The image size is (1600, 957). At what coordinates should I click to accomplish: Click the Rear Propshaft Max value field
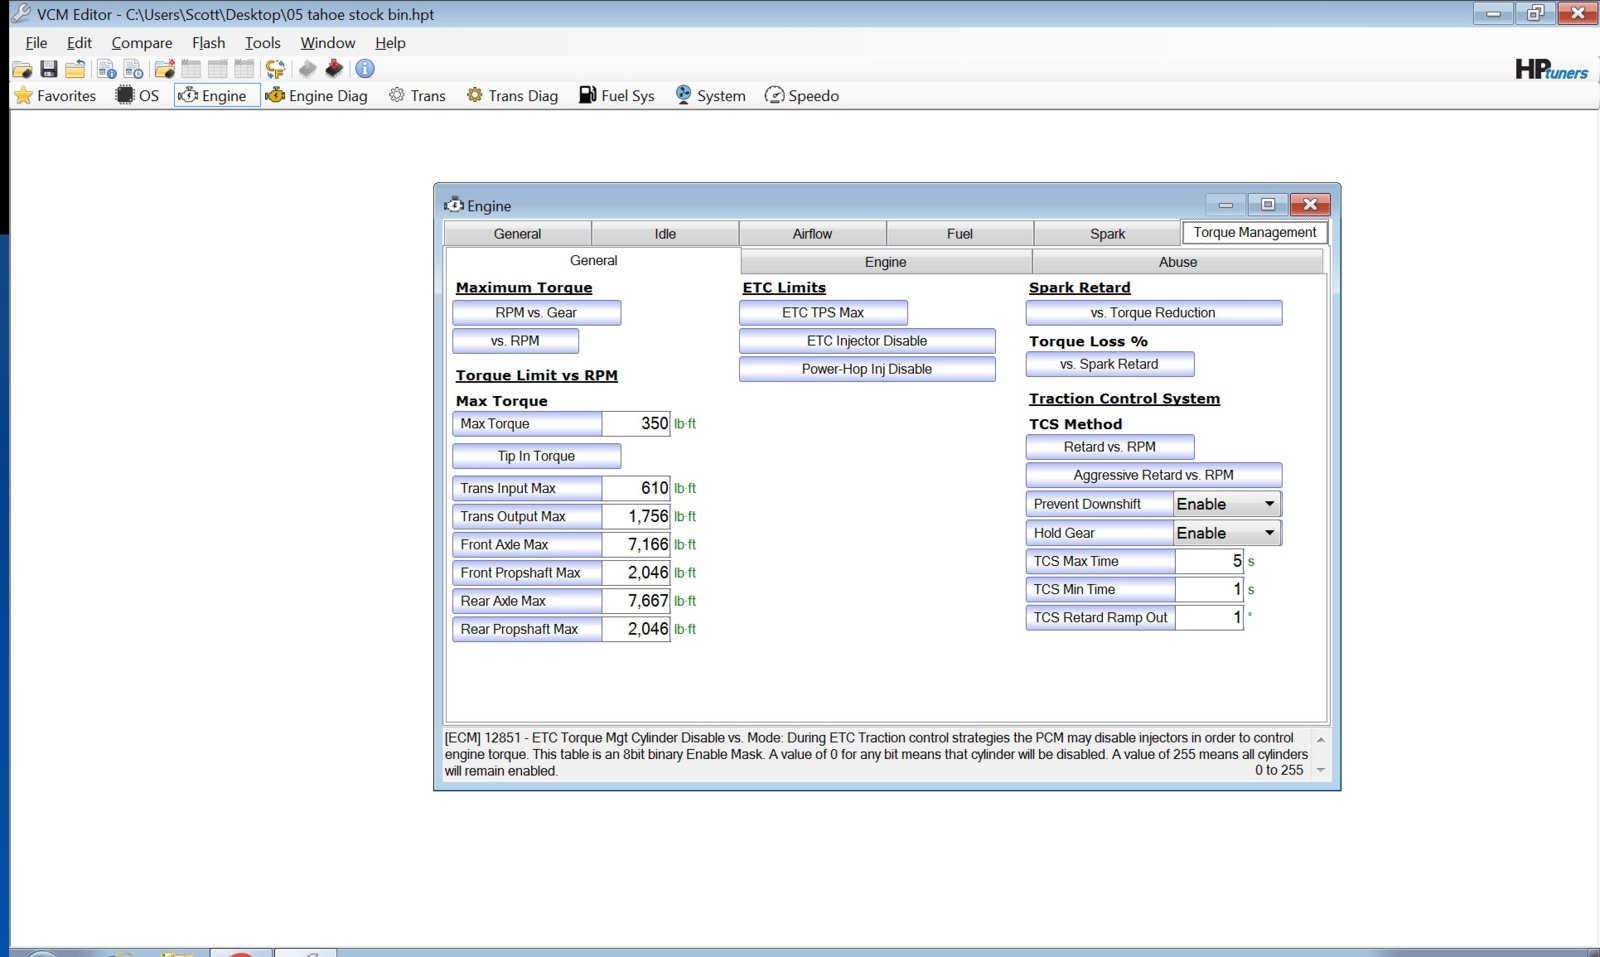coord(636,629)
